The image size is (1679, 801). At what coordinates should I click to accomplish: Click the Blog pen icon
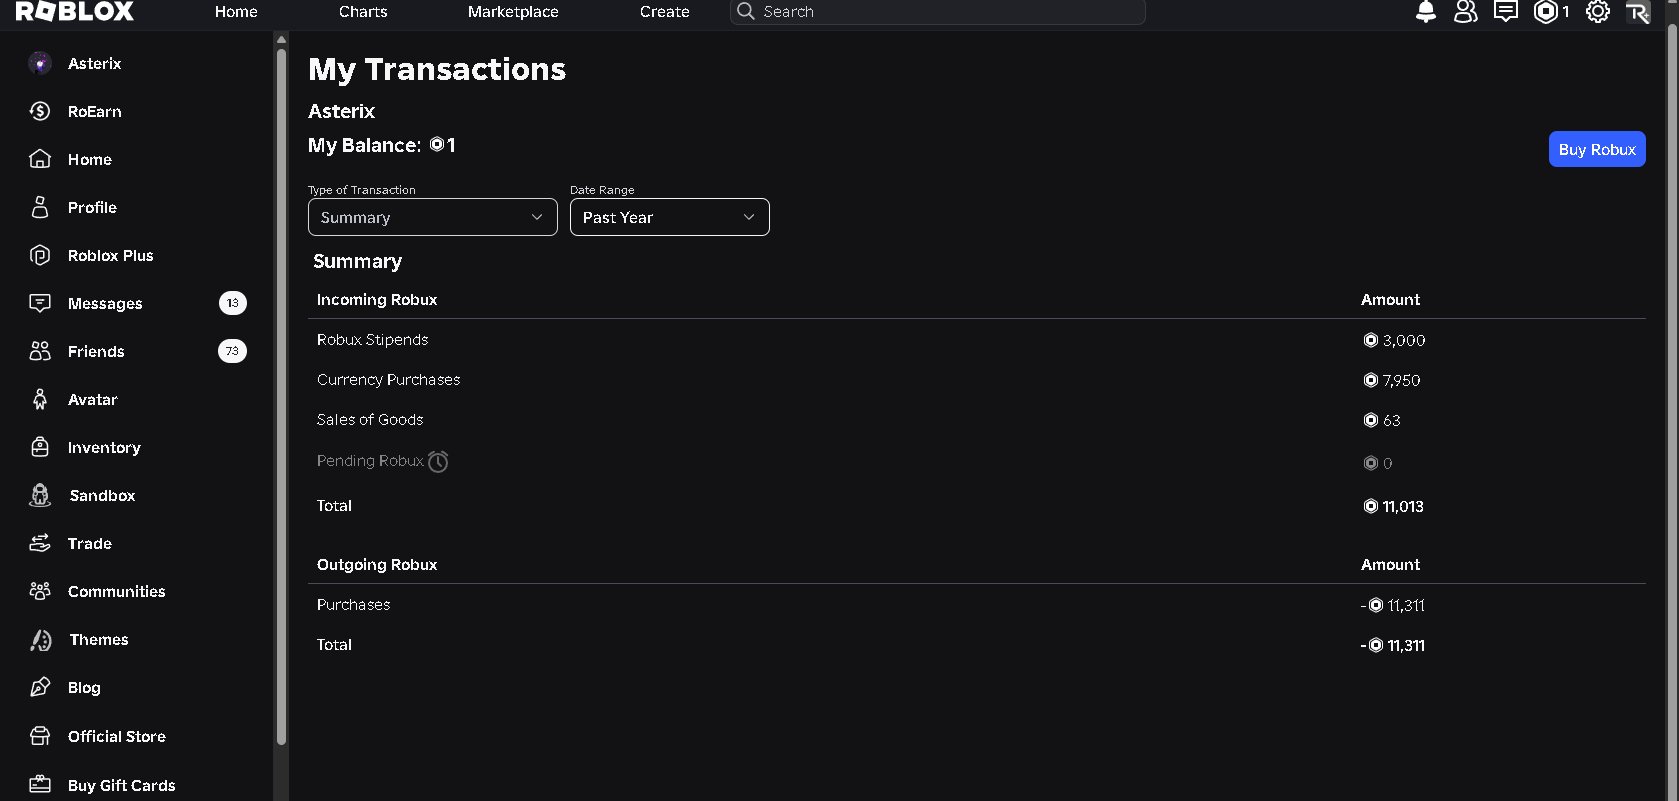click(40, 687)
